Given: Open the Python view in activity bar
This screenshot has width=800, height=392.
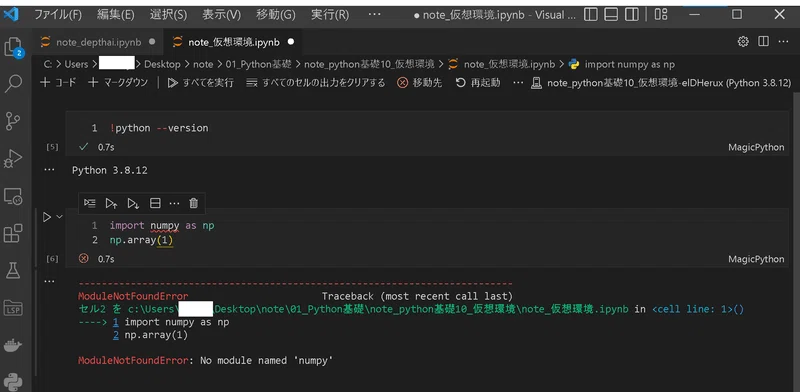Looking at the screenshot, I should [13, 381].
